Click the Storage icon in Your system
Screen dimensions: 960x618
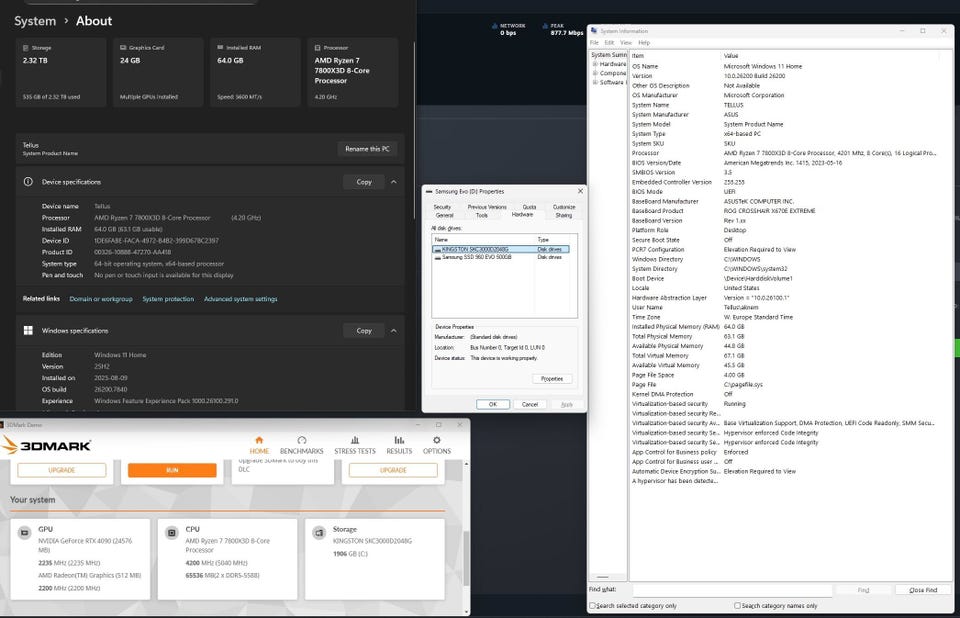pos(318,532)
